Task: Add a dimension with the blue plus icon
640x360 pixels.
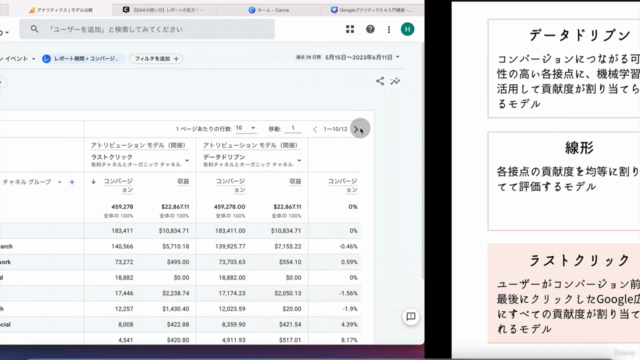Action: [72, 182]
